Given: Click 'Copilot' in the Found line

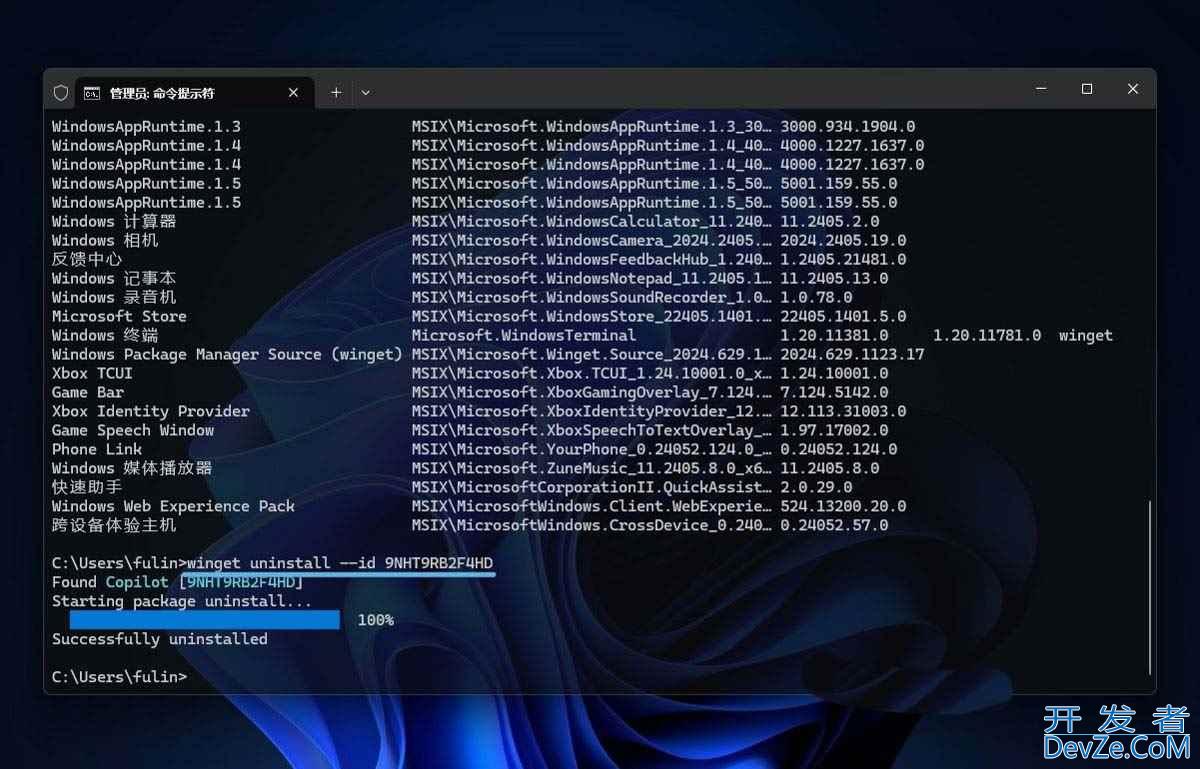Looking at the screenshot, I should [x=137, y=582].
